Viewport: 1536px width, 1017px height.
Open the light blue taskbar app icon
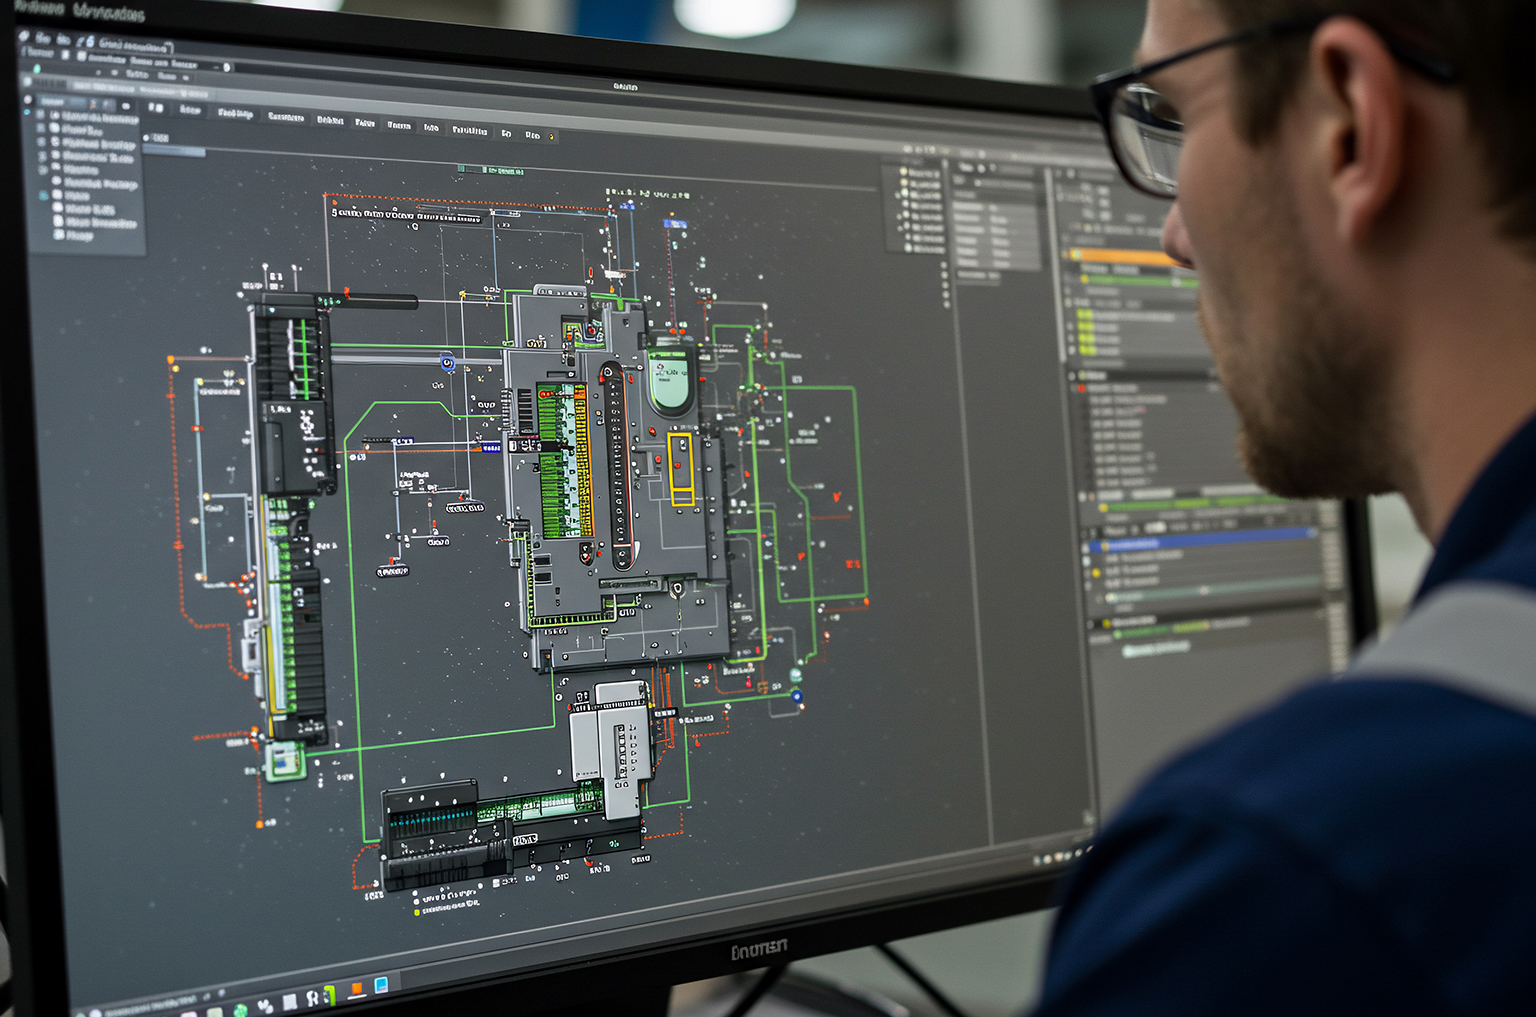point(381,985)
